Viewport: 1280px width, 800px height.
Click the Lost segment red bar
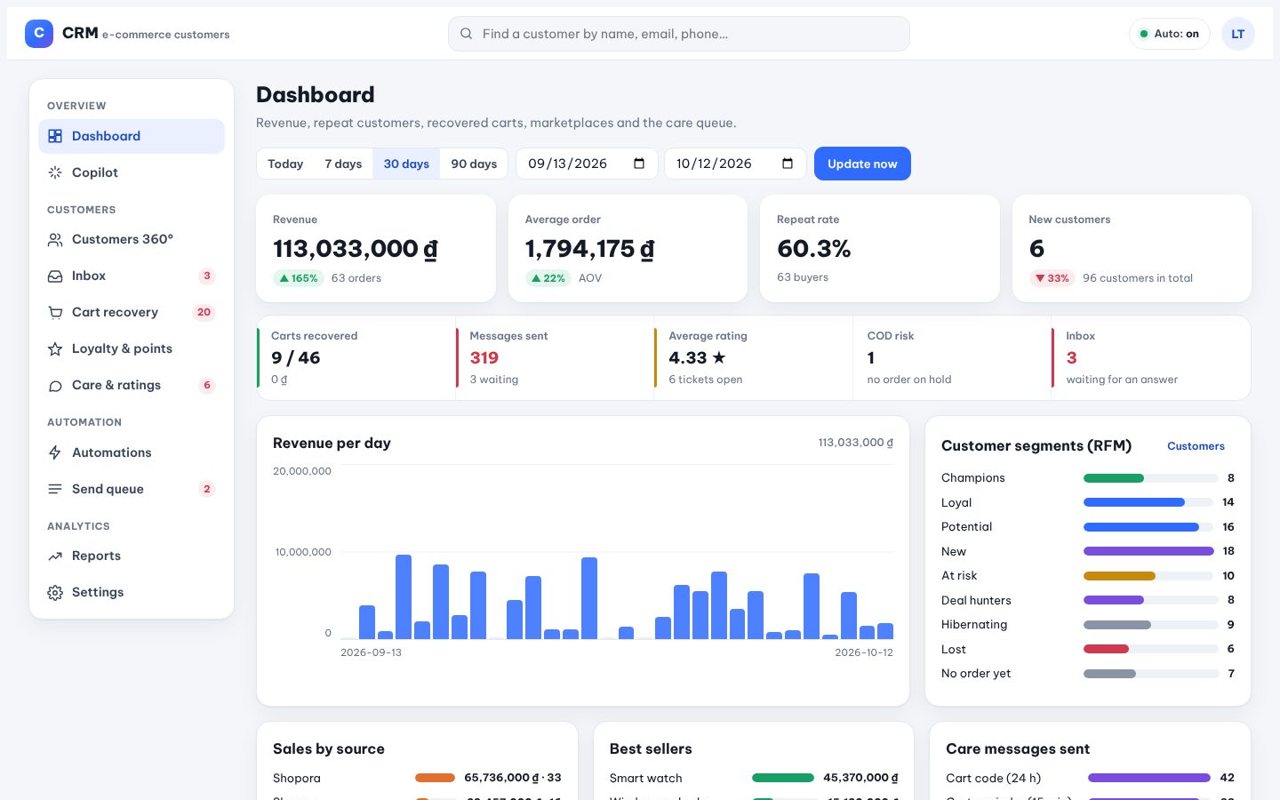point(1106,649)
